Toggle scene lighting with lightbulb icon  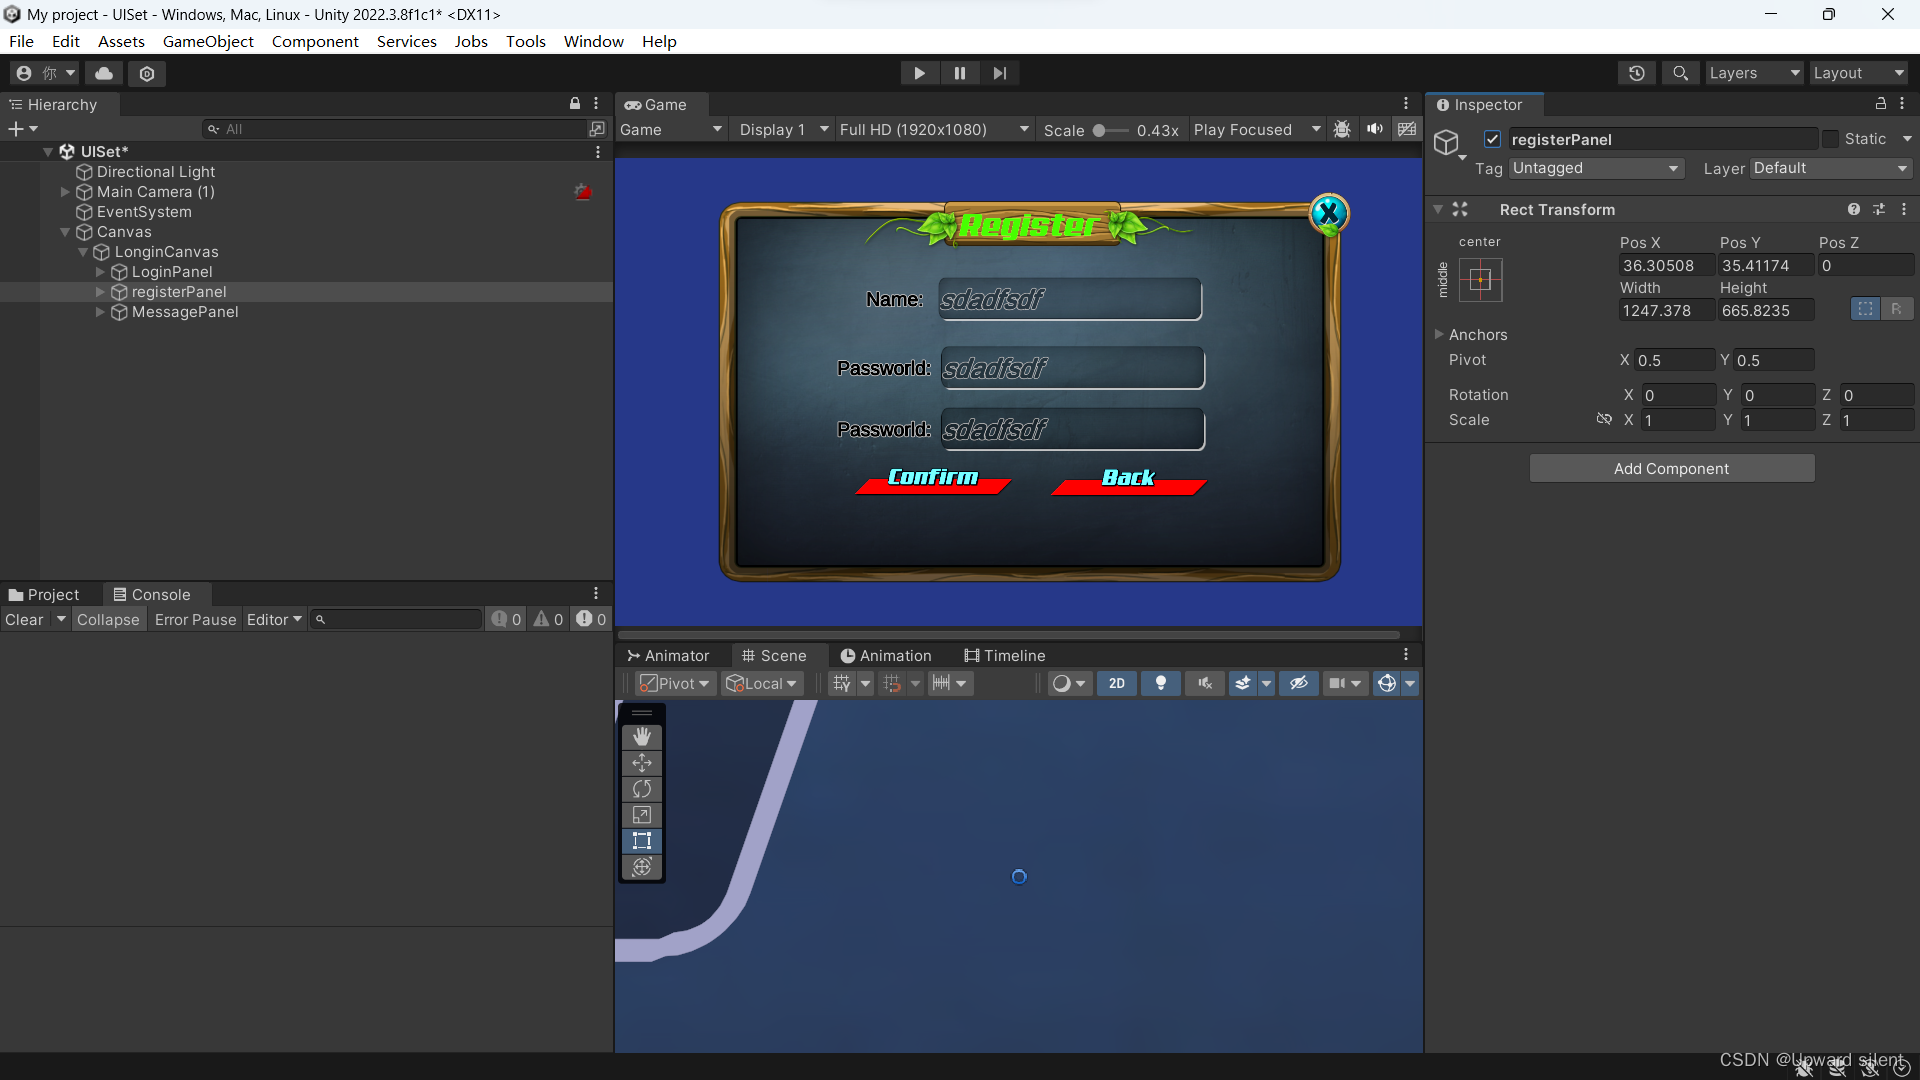[x=1160, y=683]
